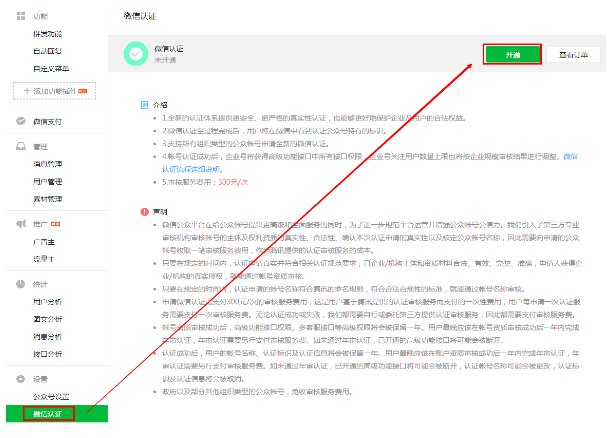Viewport: 615px width, 438px height.
Task: Click the 统计 pie chart icon
Action: [x=21, y=284]
